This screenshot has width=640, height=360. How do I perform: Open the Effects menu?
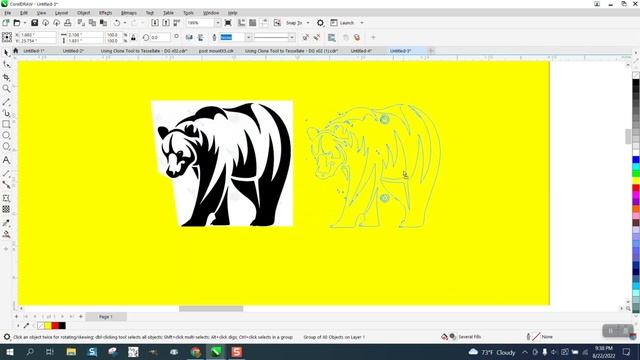pyautogui.click(x=105, y=13)
